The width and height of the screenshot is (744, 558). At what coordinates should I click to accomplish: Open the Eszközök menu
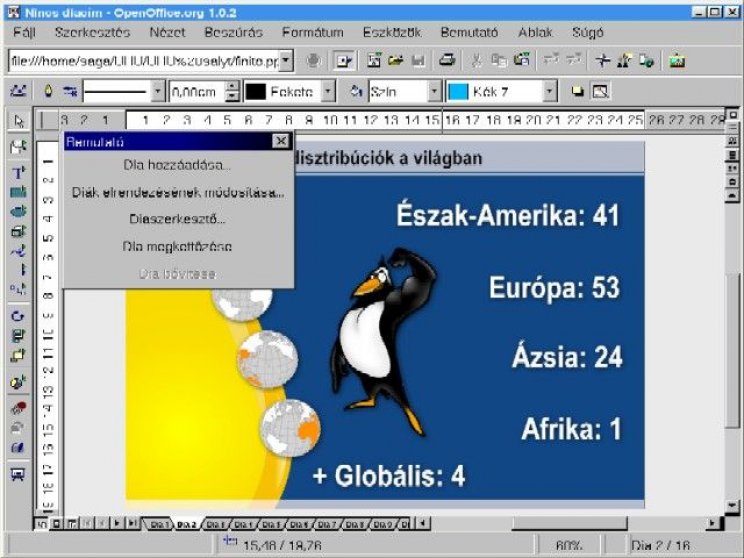click(x=392, y=32)
